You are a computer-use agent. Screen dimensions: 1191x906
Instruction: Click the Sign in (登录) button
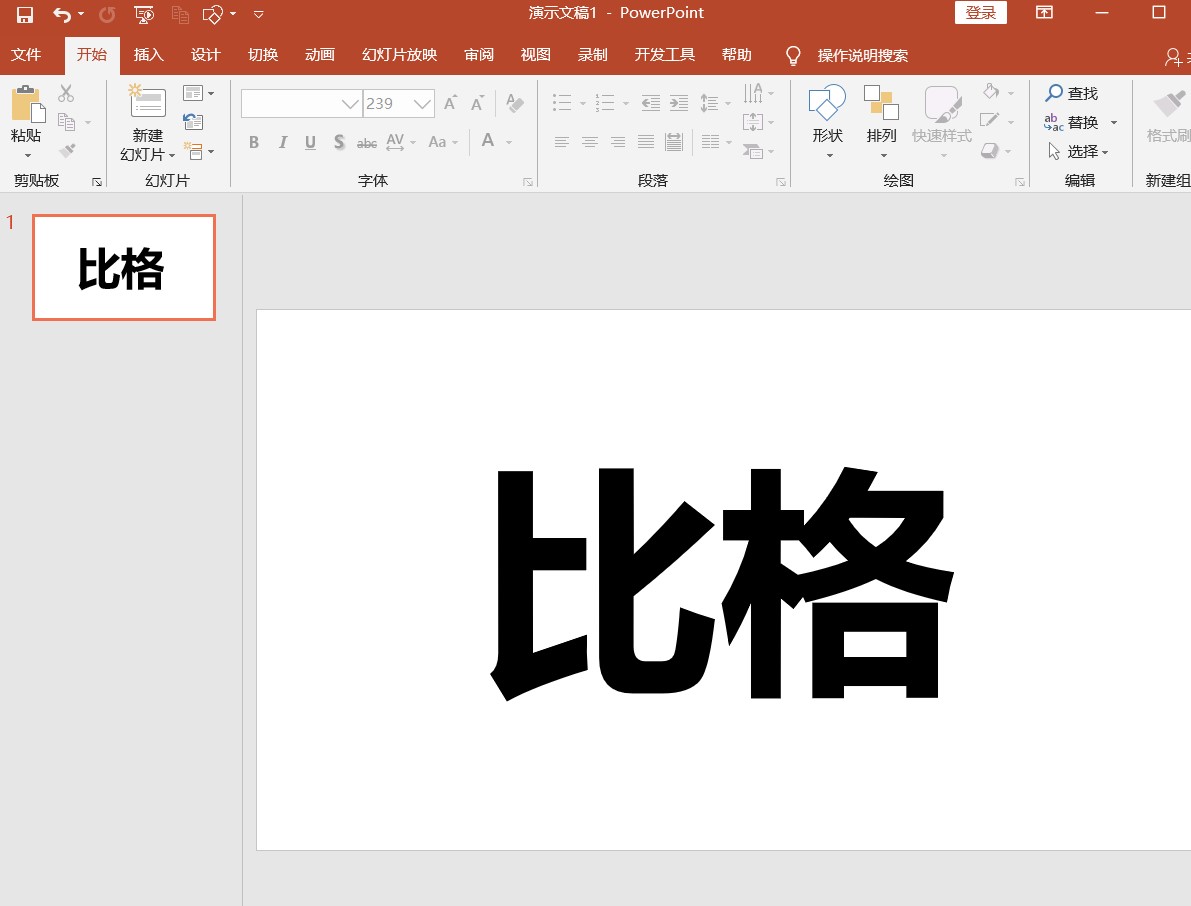tap(981, 13)
